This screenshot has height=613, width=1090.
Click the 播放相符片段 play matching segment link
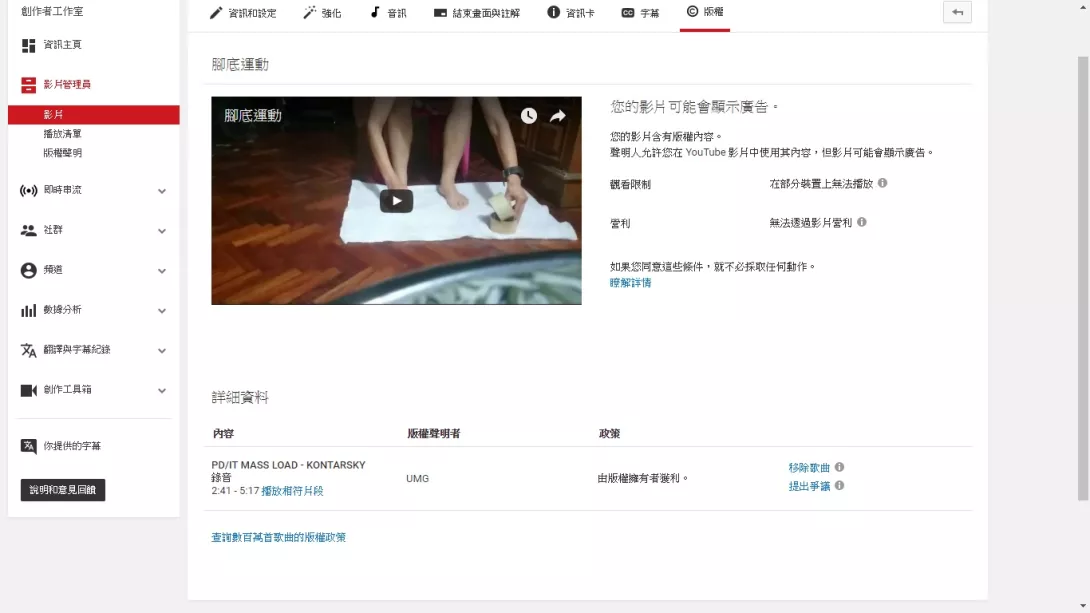[292, 491]
